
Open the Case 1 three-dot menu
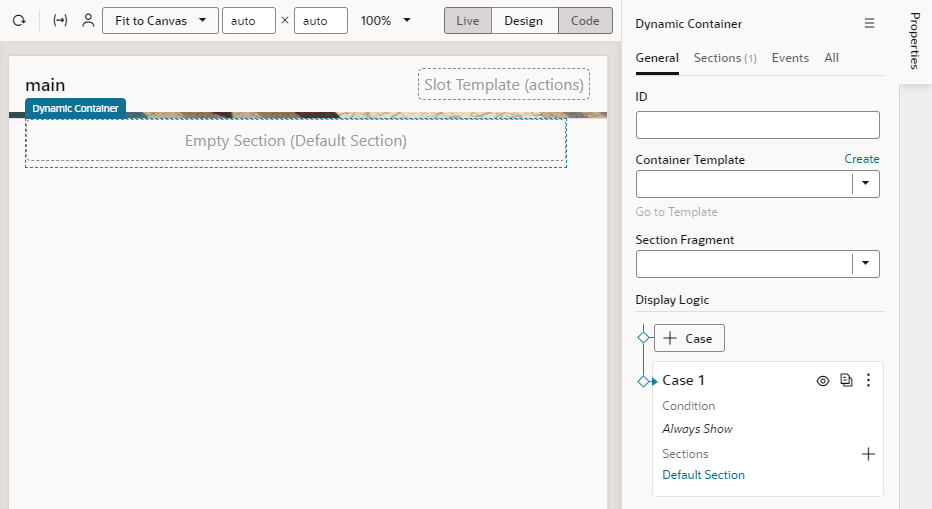[868, 380]
